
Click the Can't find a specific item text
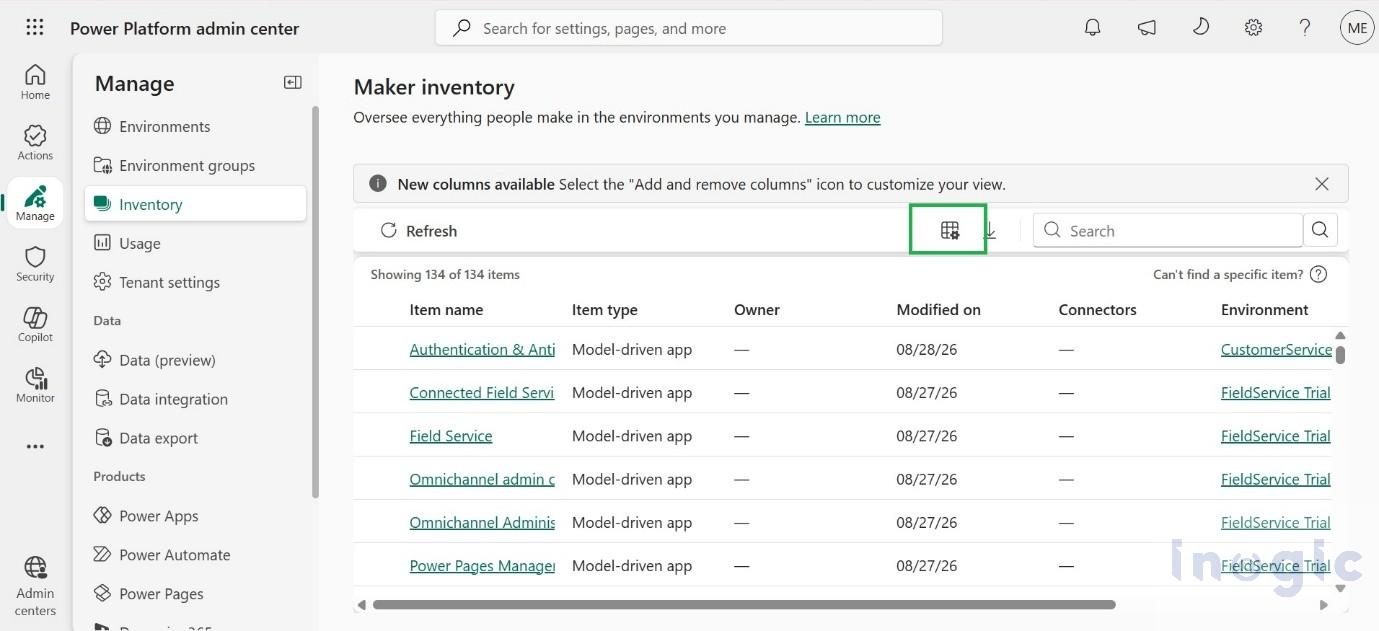[1228, 274]
